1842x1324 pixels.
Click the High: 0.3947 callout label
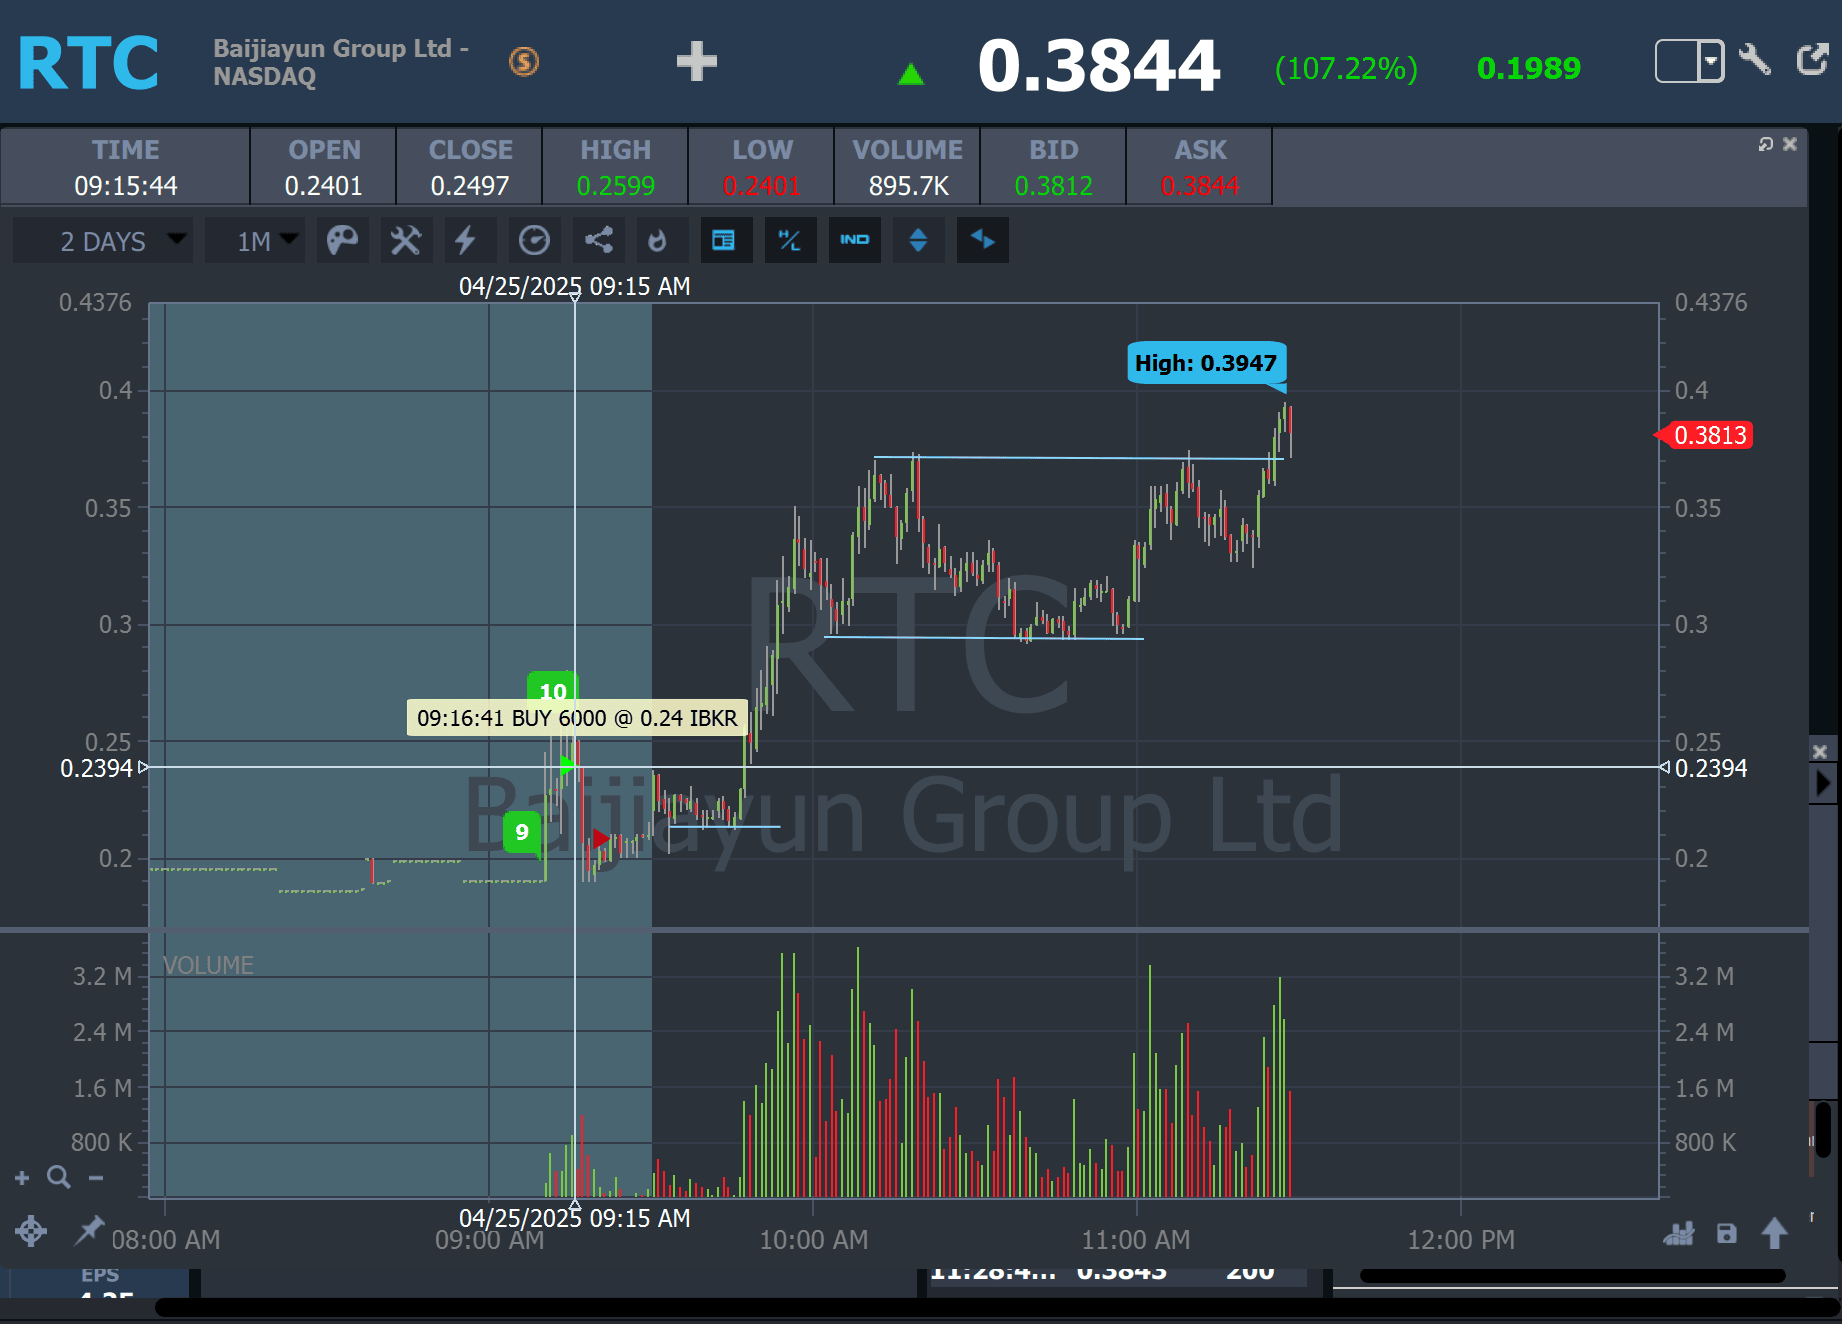click(1206, 363)
